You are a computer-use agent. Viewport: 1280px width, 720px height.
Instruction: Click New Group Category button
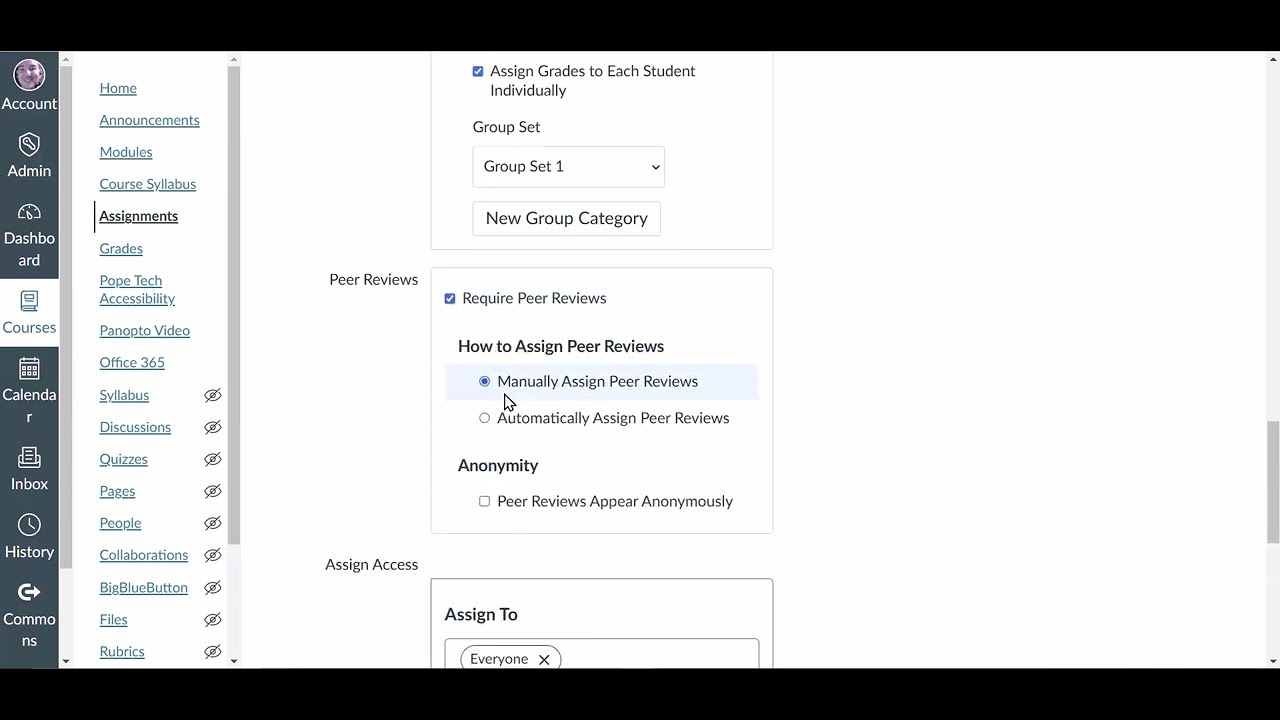click(566, 218)
